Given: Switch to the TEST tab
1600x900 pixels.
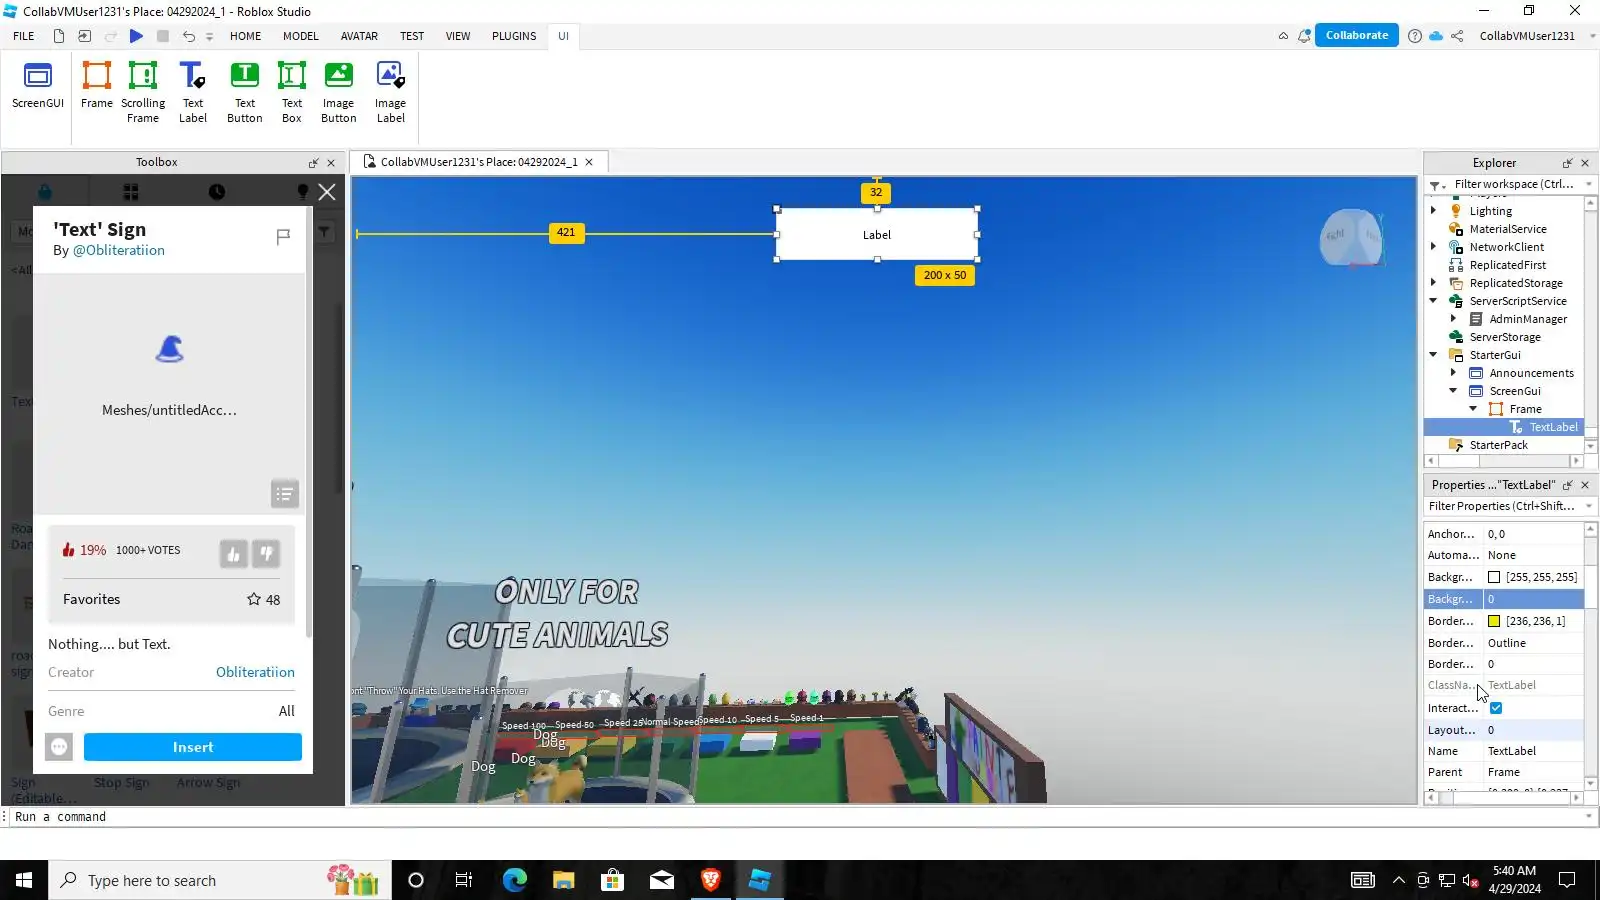Looking at the screenshot, I should pyautogui.click(x=412, y=36).
